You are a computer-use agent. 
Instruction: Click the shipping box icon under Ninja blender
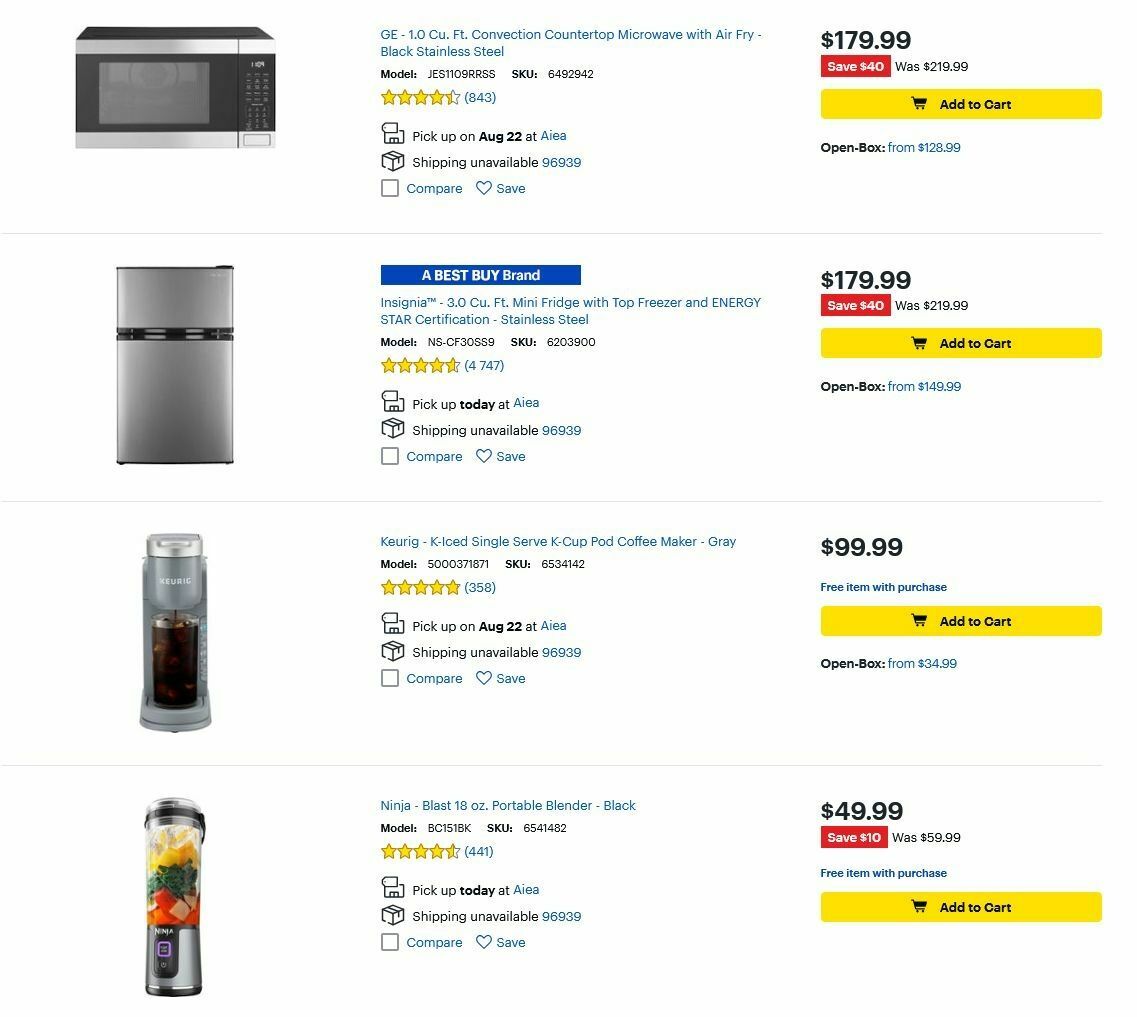point(391,914)
